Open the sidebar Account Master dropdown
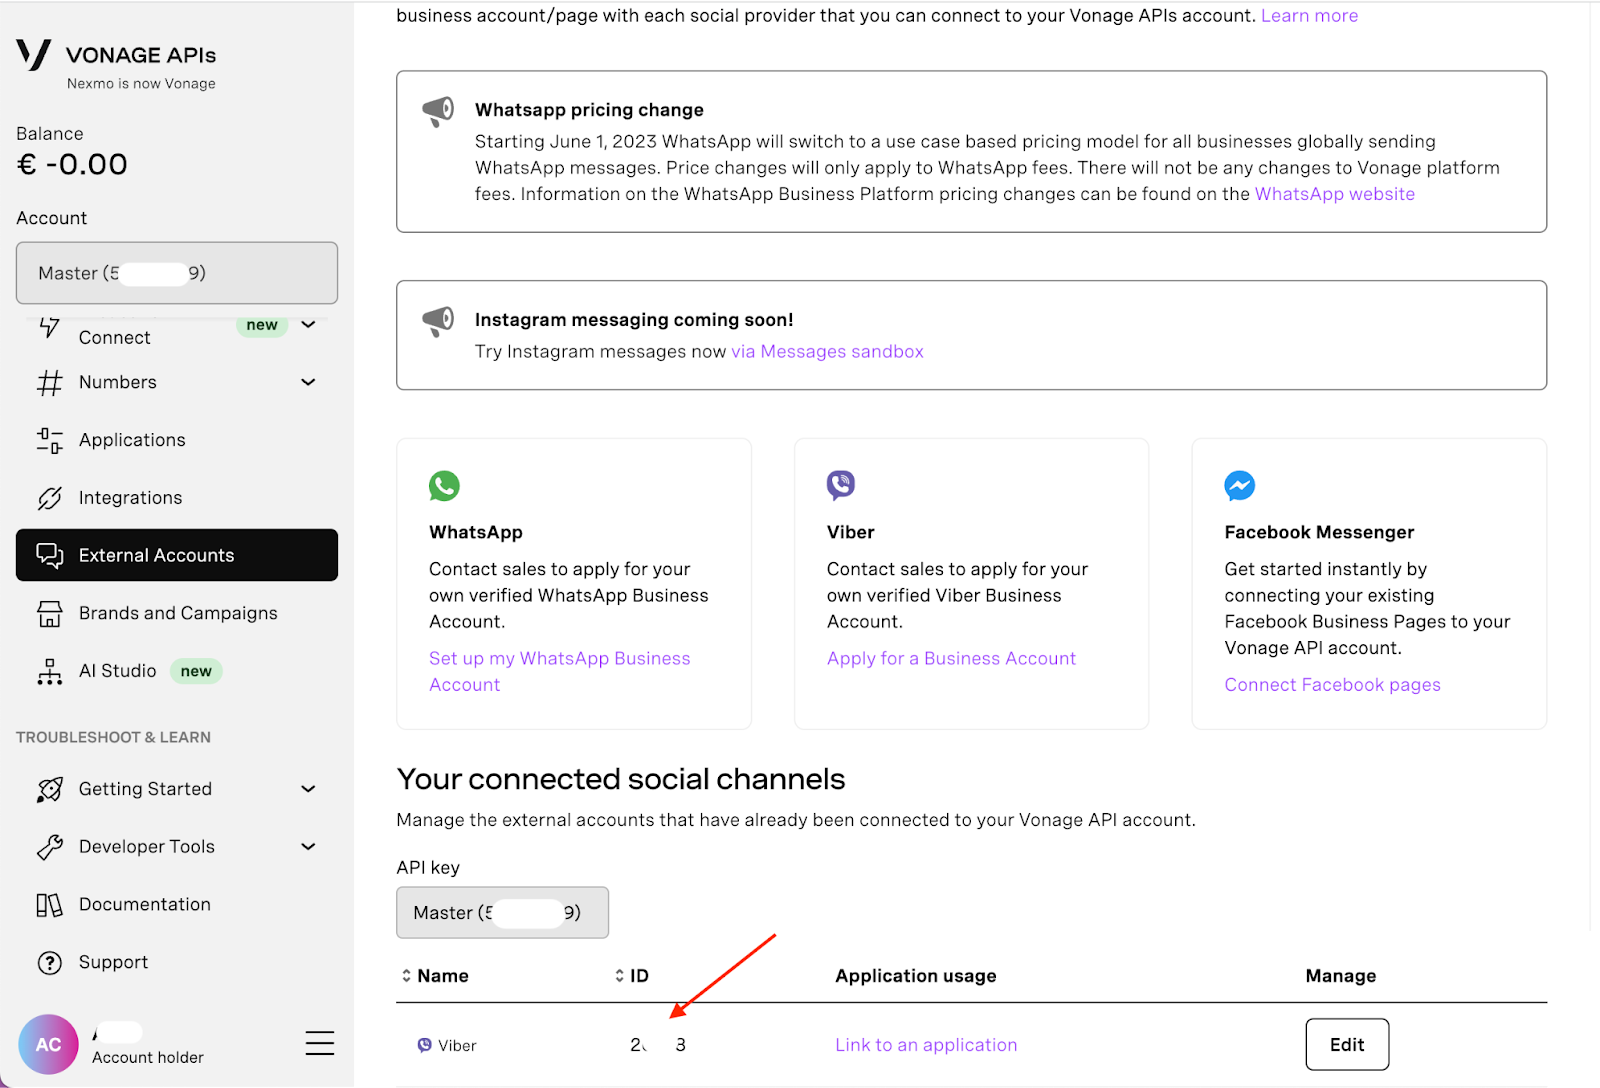The image size is (1600, 1088). pyautogui.click(x=177, y=273)
